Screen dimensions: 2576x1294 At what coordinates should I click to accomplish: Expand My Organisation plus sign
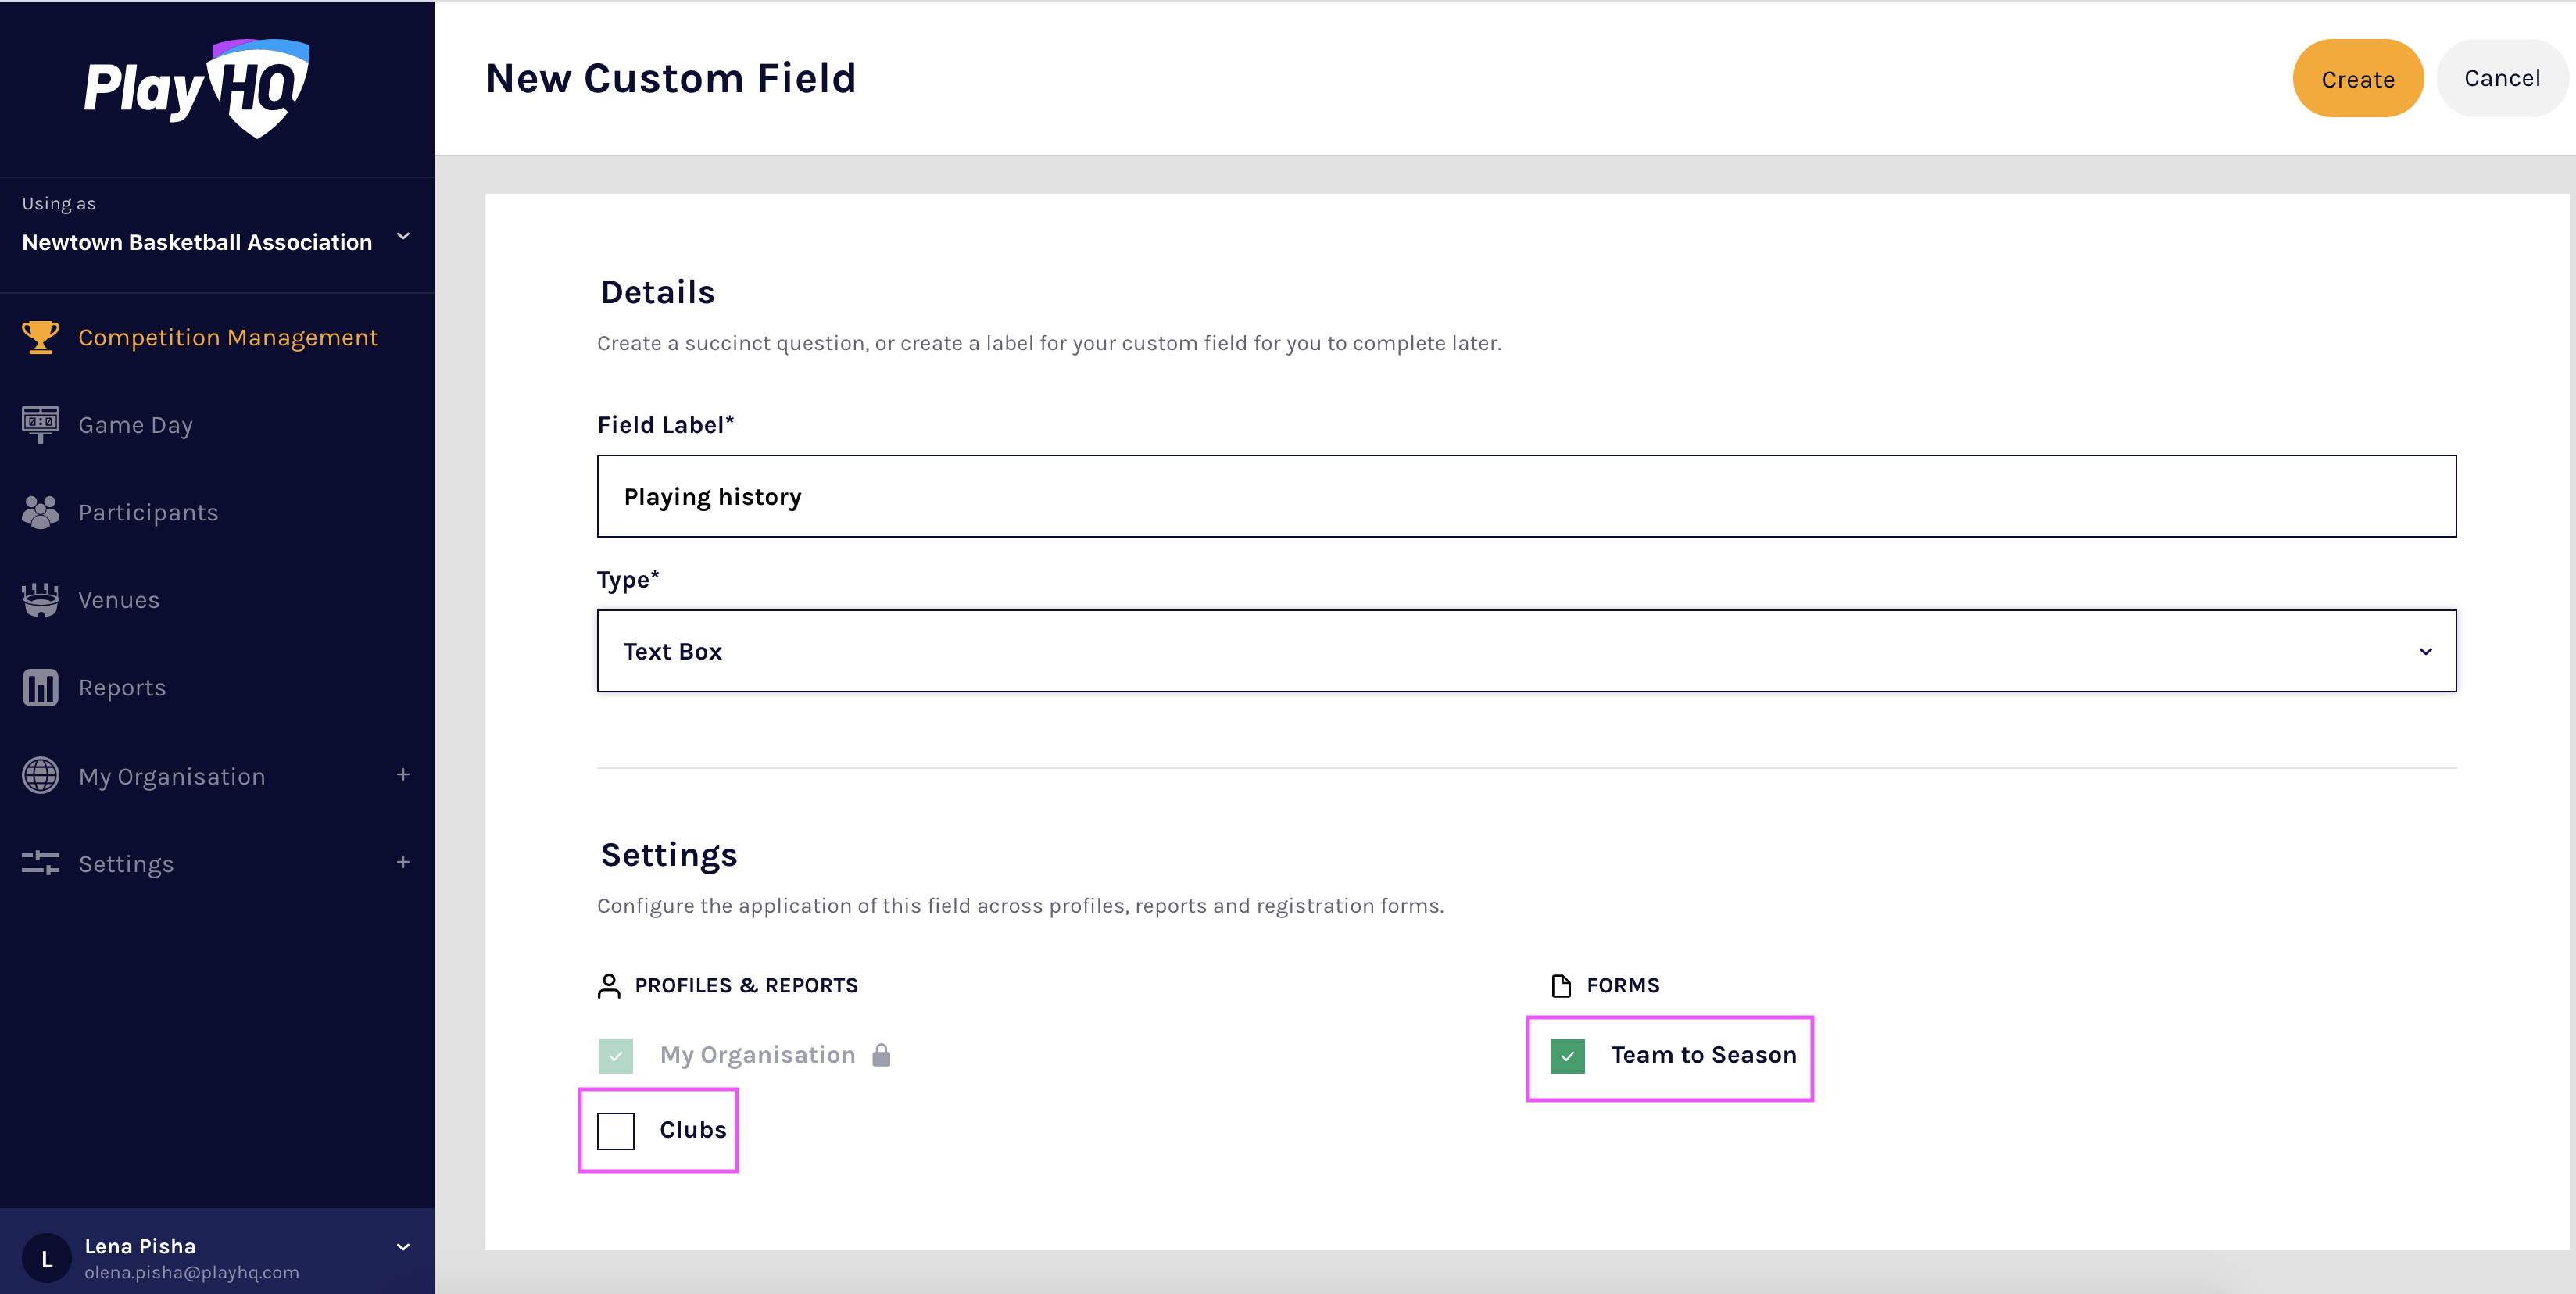[403, 775]
